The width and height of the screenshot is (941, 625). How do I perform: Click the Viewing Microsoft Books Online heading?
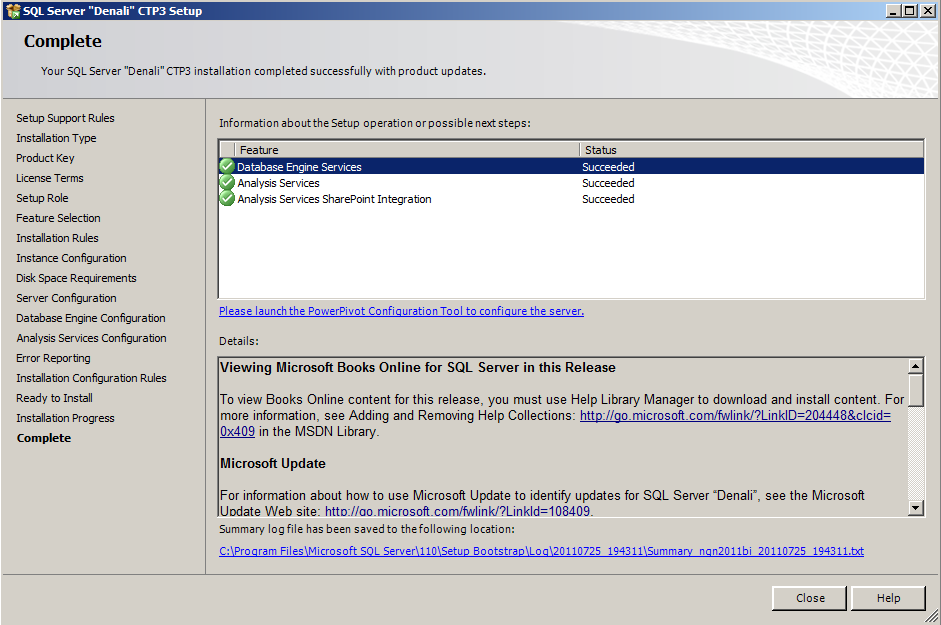[x=418, y=367]
